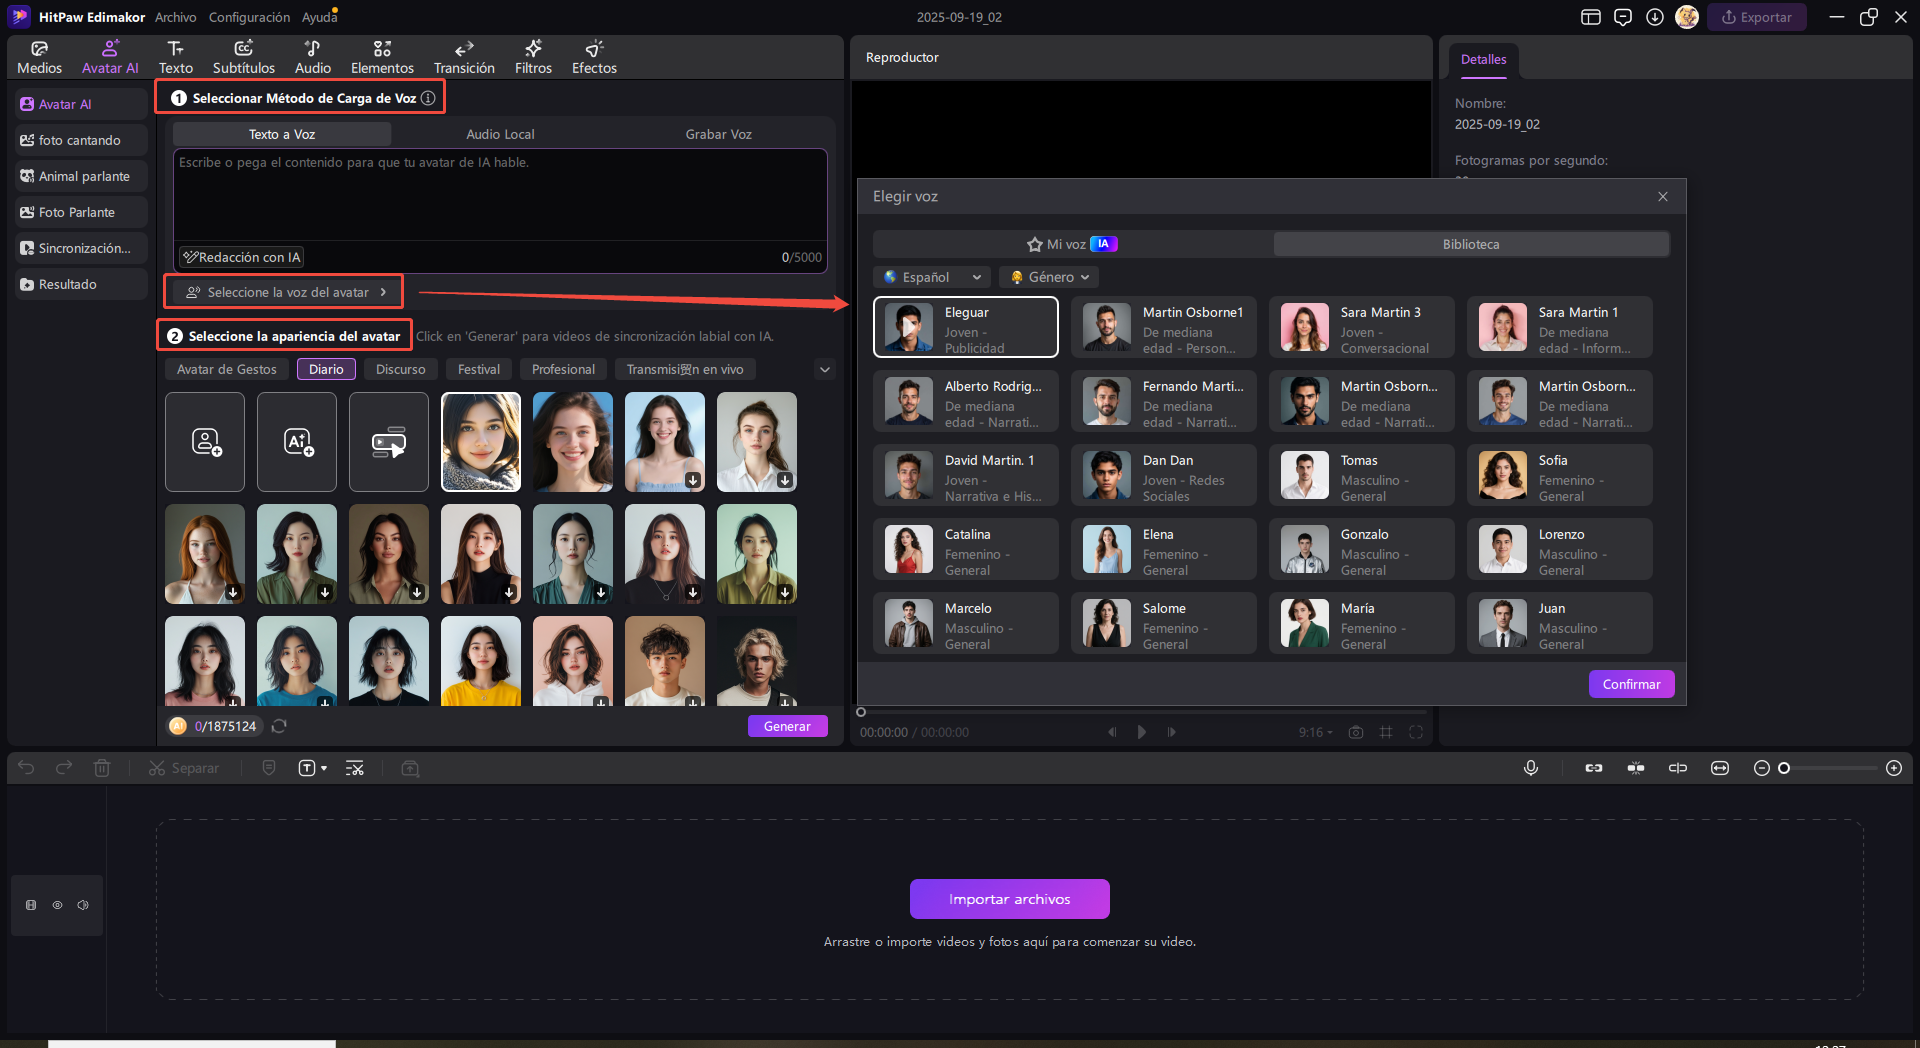Toggle track lock icon
1920x1048 pixels.
(31, 905)
